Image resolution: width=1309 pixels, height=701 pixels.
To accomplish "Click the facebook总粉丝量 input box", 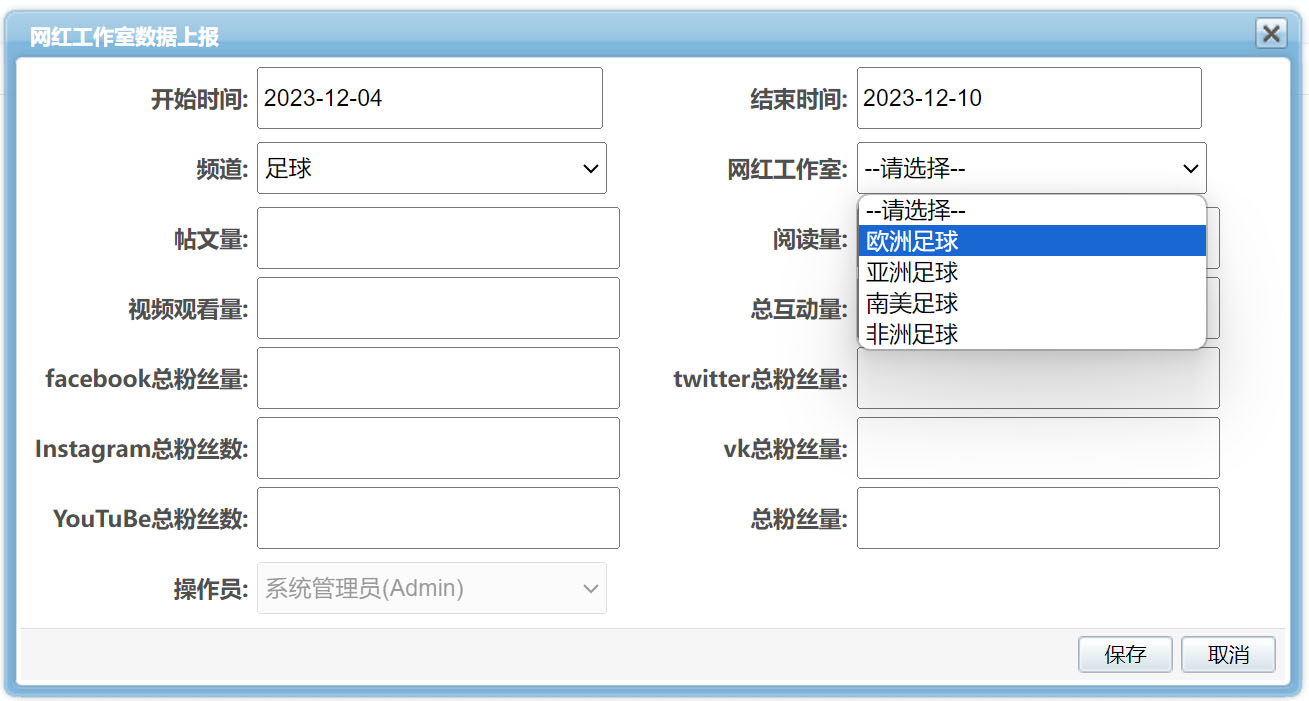I will pos(438,378).
